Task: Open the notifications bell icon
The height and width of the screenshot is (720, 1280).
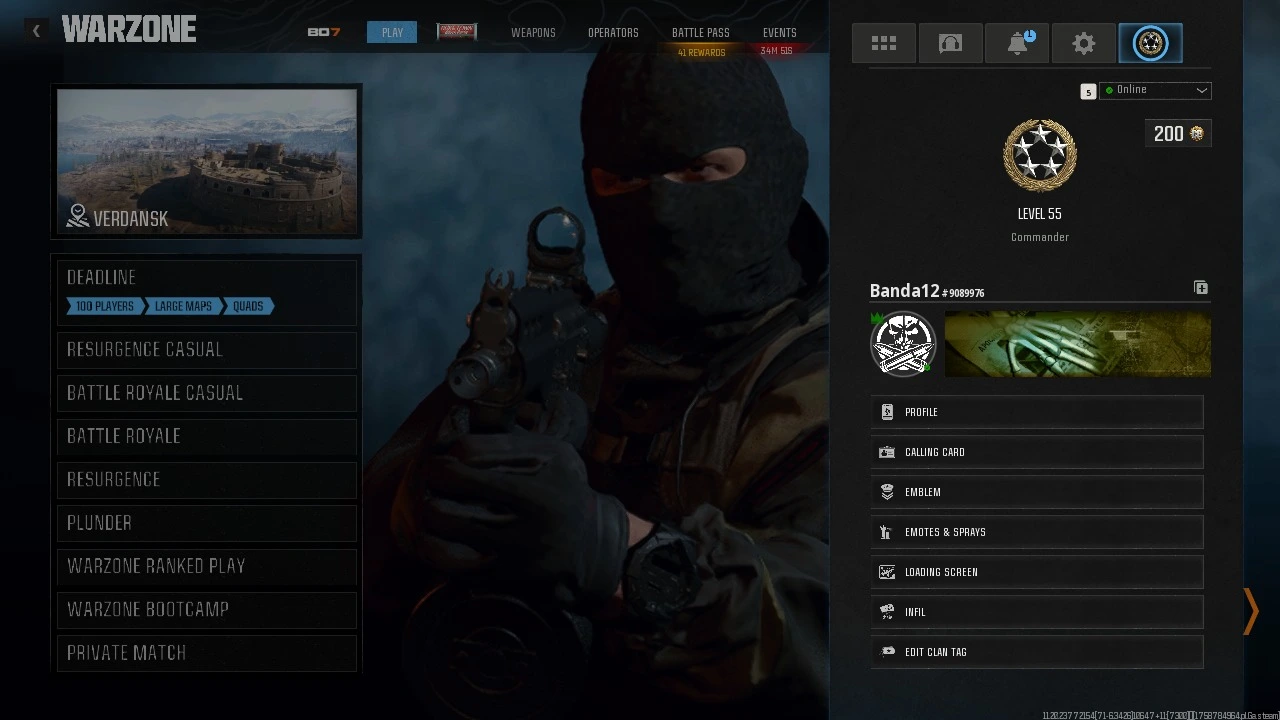Action: pyautogui.click(x=1017, y=43)
